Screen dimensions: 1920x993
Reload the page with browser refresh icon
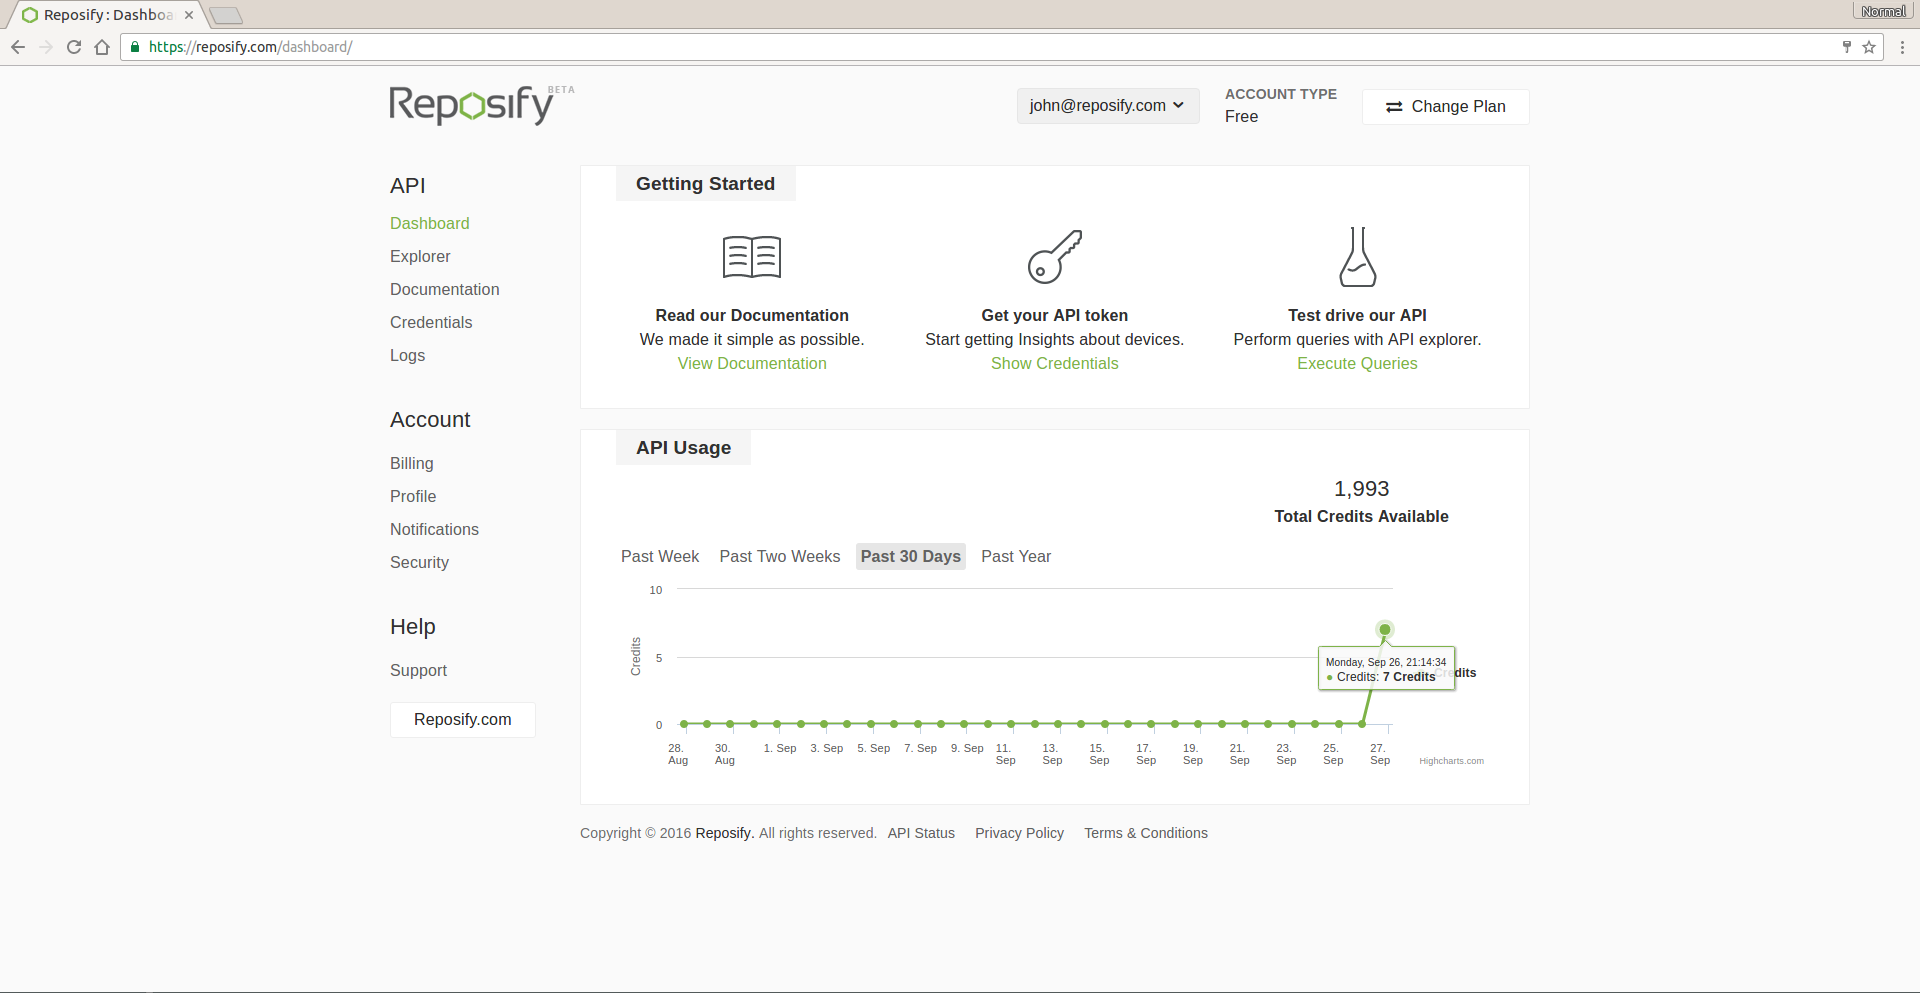(x=74, y=47)
